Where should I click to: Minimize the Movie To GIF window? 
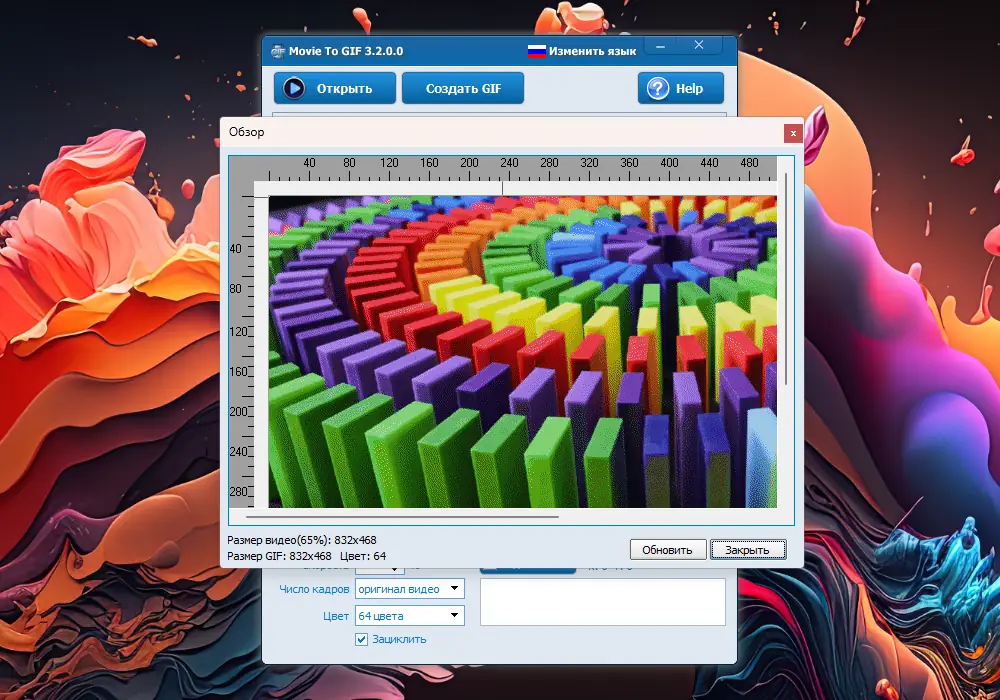[661, 46]
